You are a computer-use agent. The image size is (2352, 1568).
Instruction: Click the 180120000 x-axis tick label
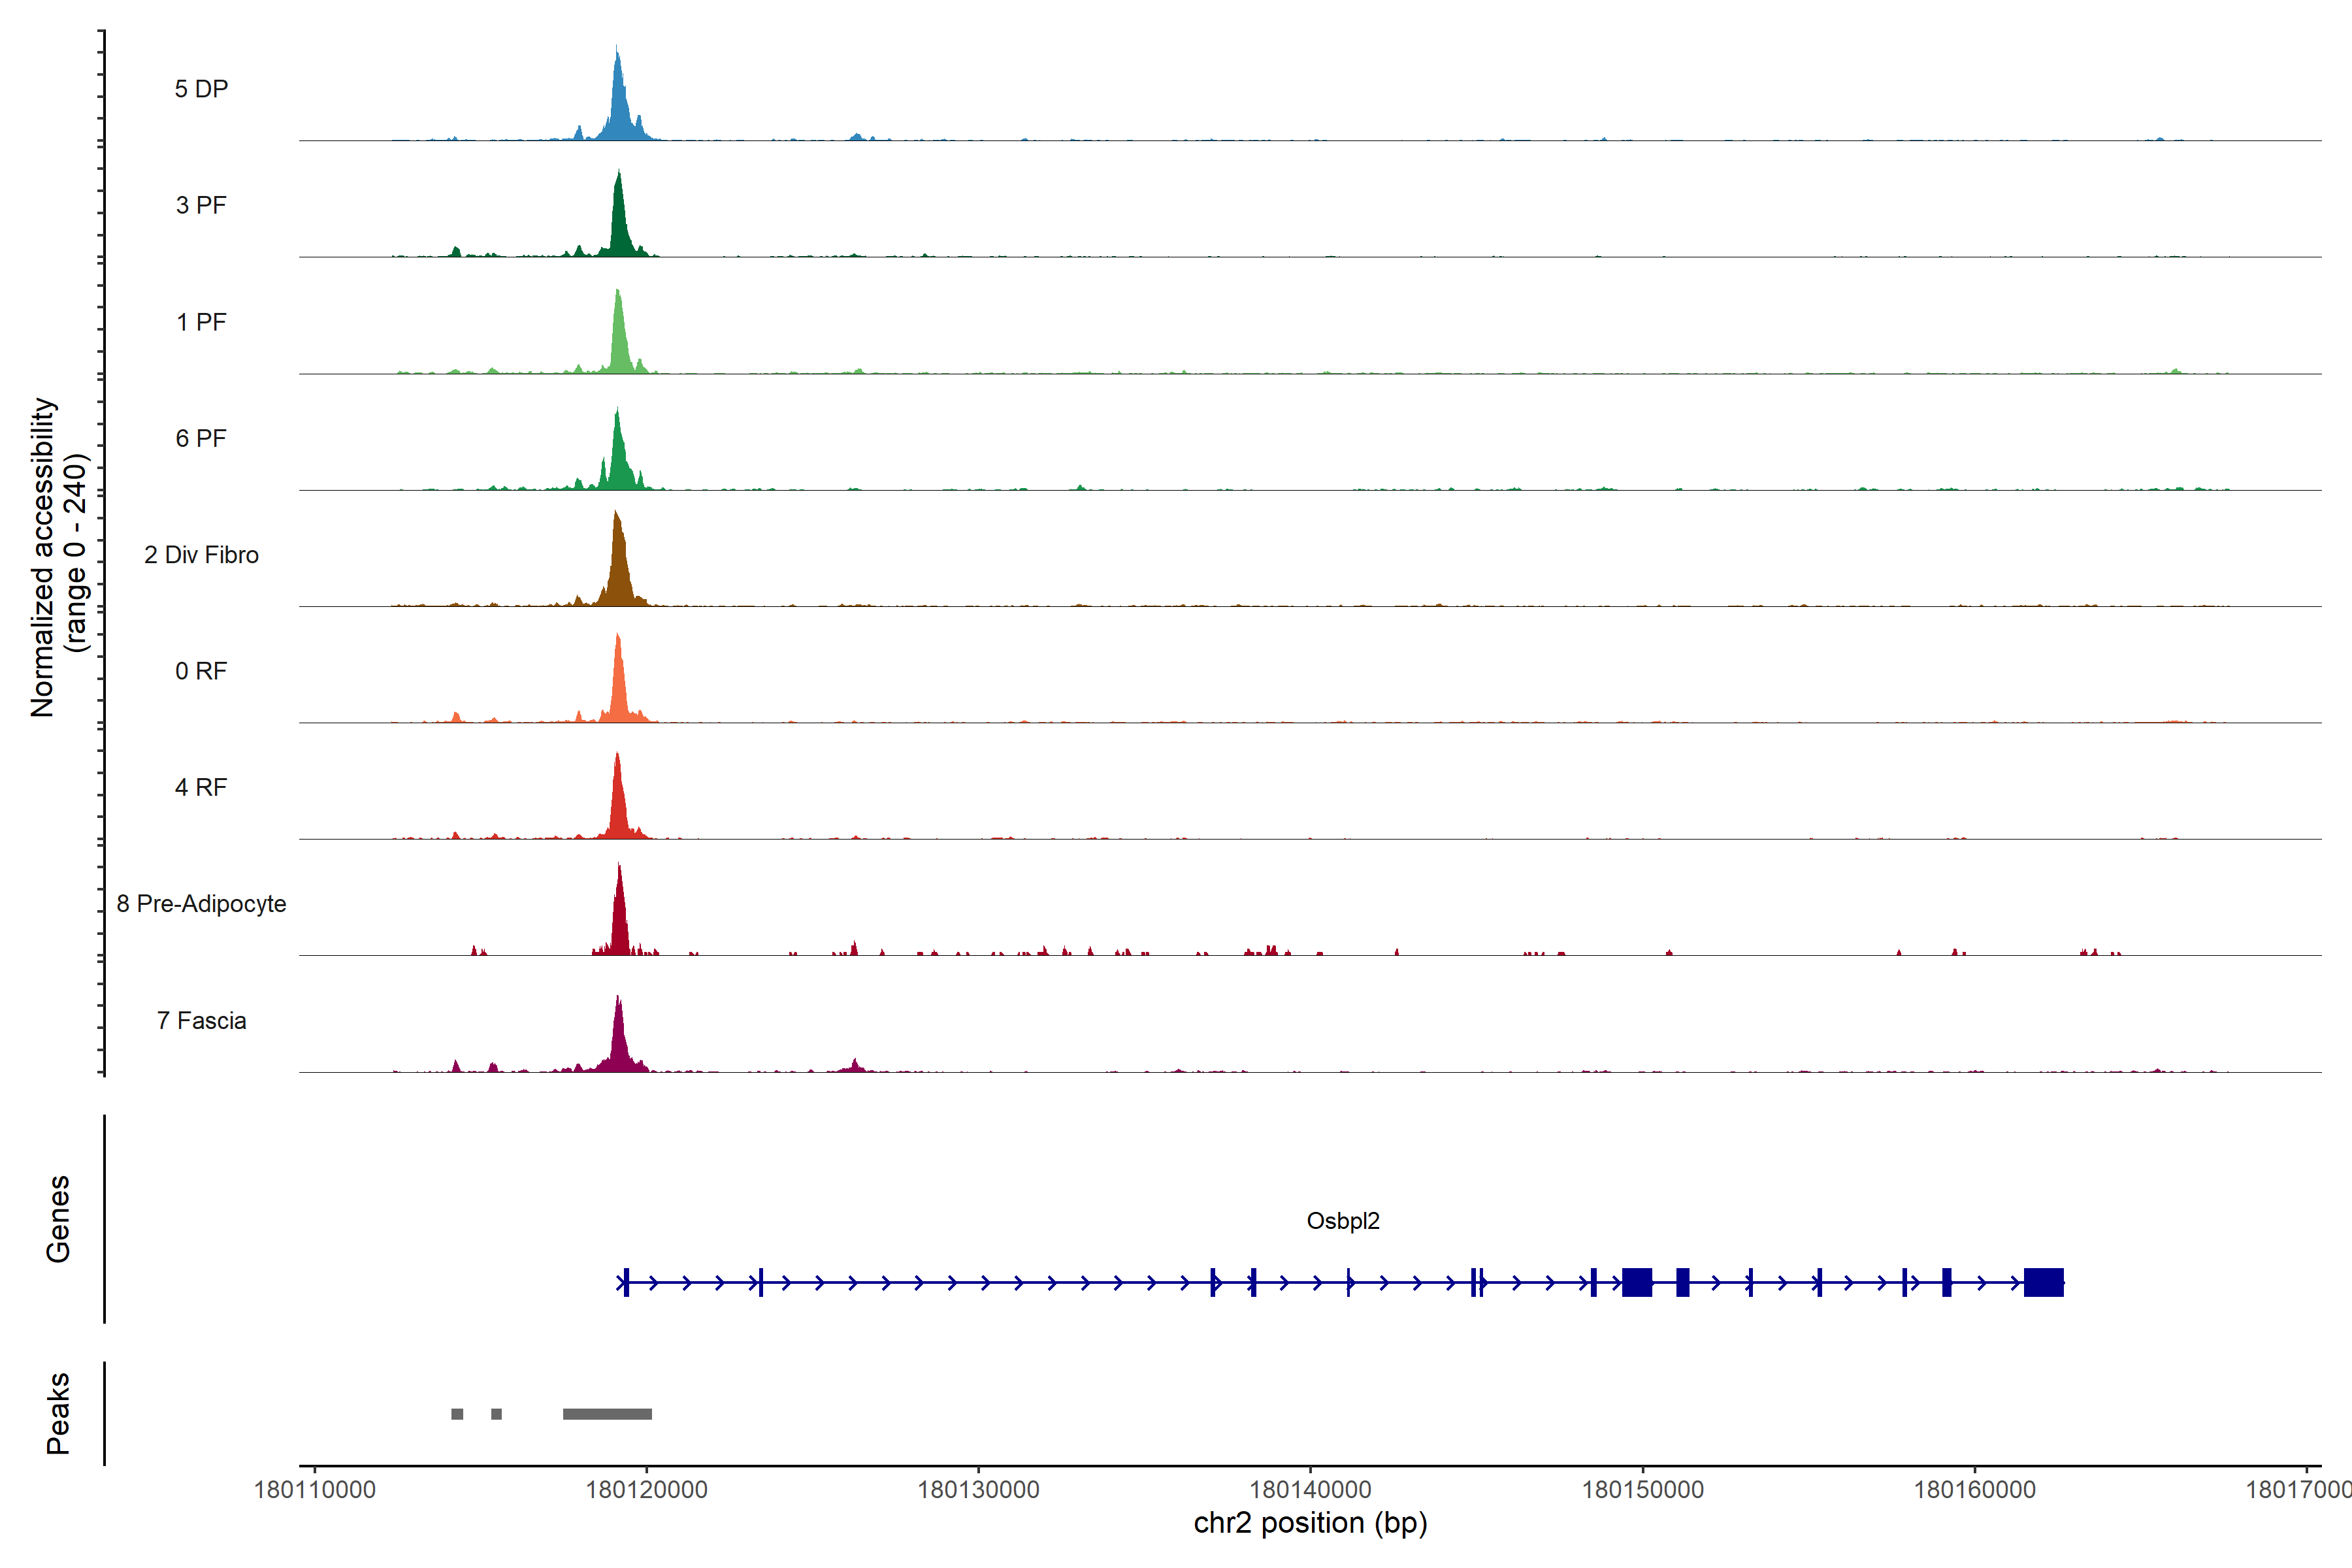(646, 1490)
